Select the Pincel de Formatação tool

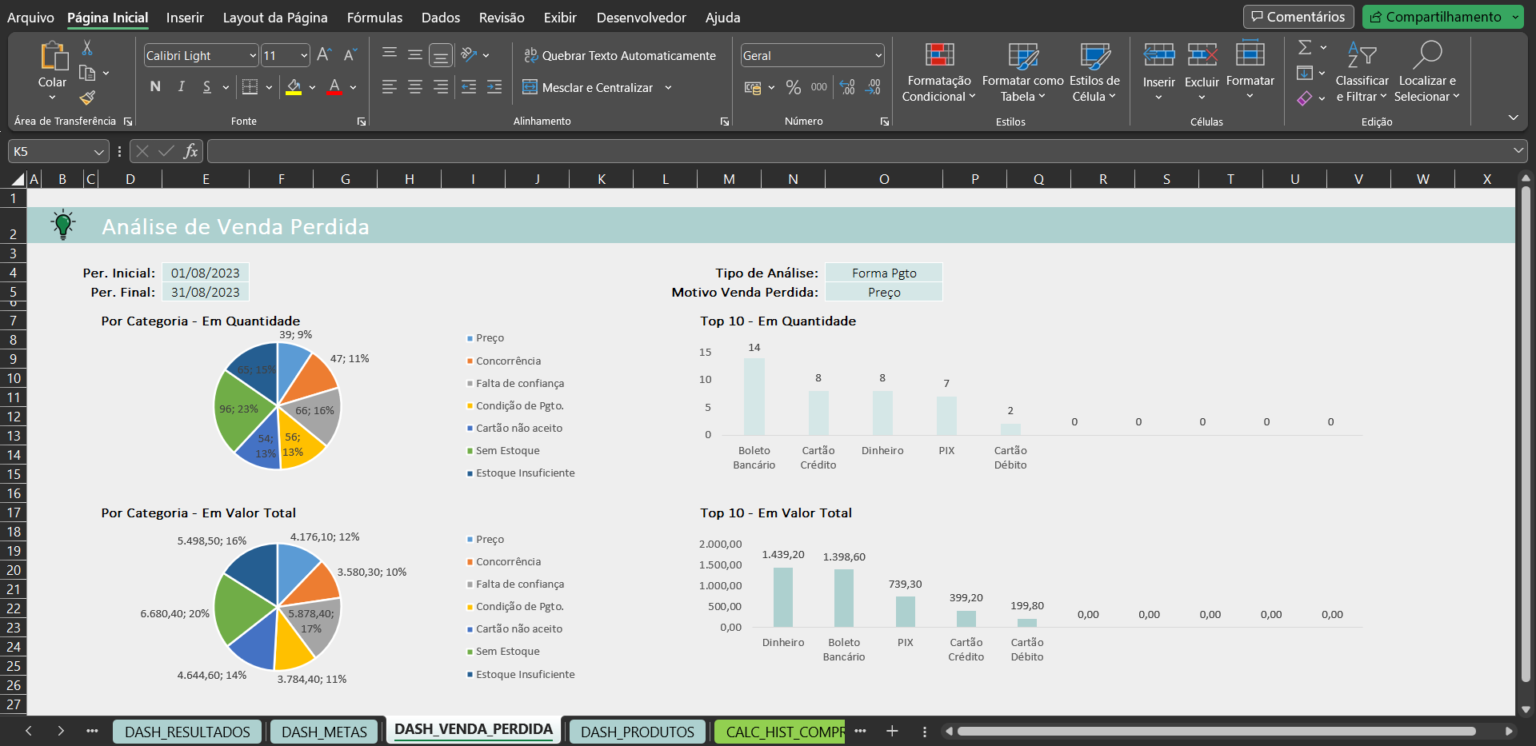[x=87, y=97]
